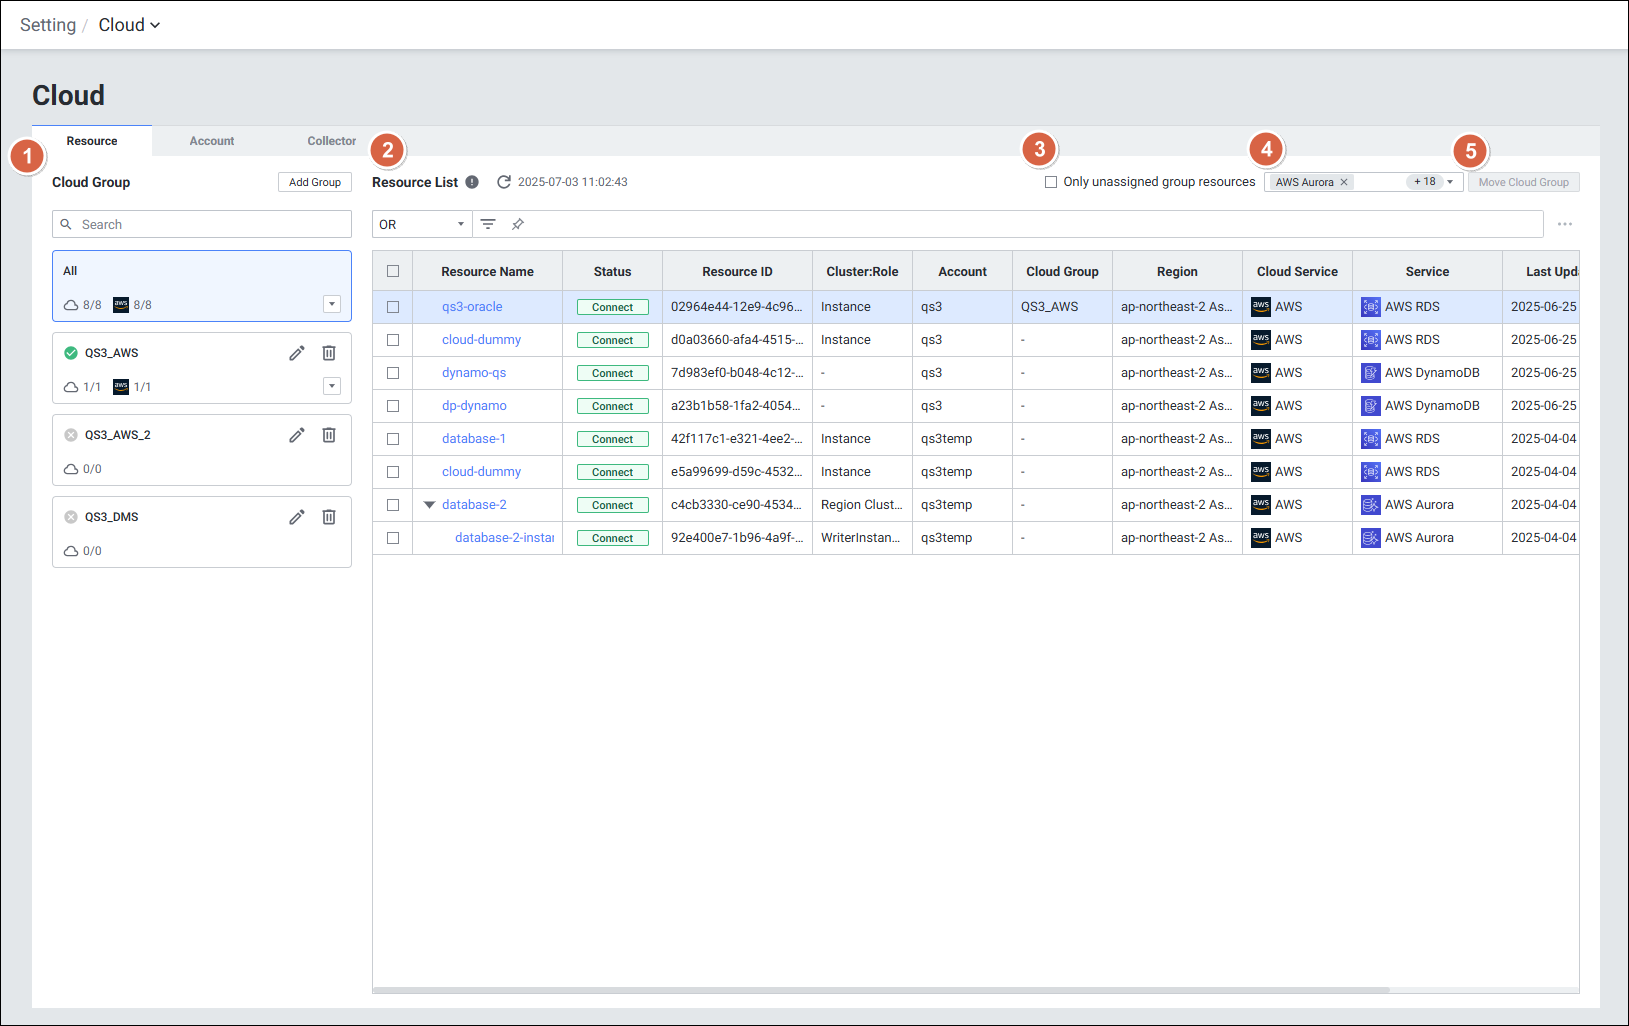Viewport: 1629px width, 1026px height.
Task: Click the filter icon in the search bar
Action: pos(488,224)
